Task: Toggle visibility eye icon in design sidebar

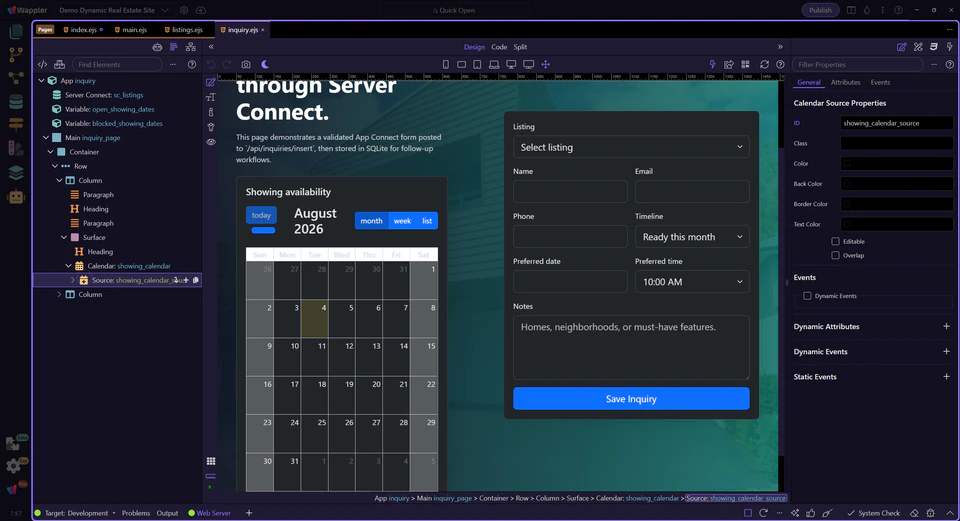Action: point(211,142)
